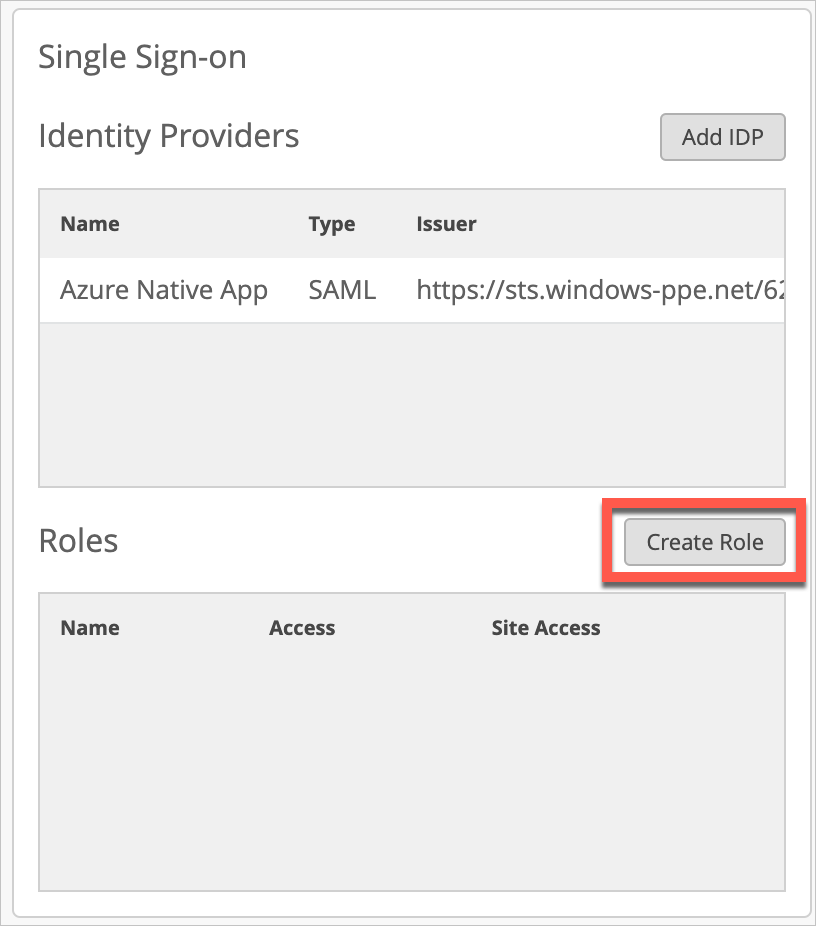
Task: Click the highlighted Create Role control
Action: (x=704, y=541)
